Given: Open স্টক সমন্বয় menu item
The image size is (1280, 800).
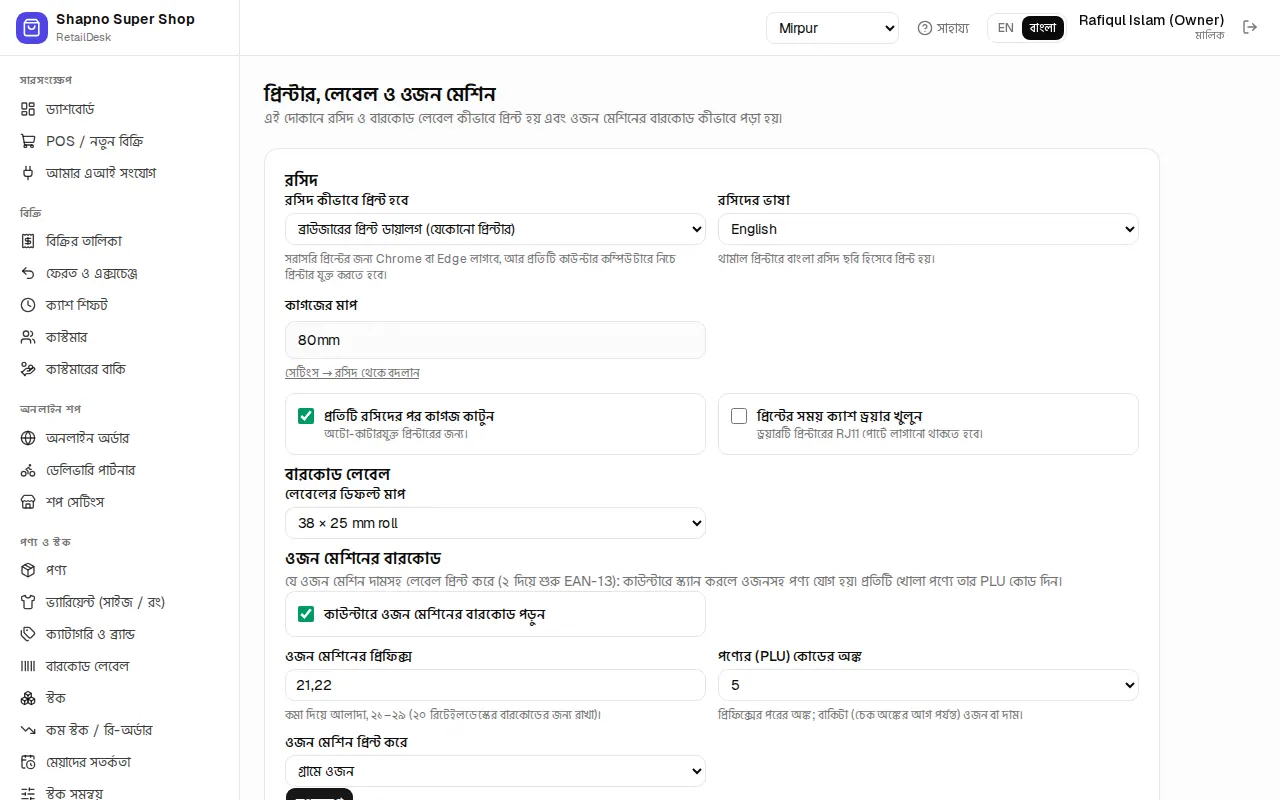Looking at the screenshot, I should click(119, 793).
